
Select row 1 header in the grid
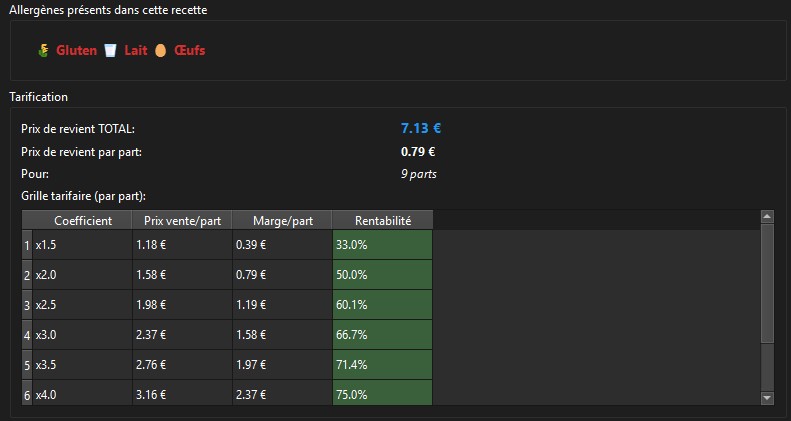pyautogui.click(x=26, y=244)
